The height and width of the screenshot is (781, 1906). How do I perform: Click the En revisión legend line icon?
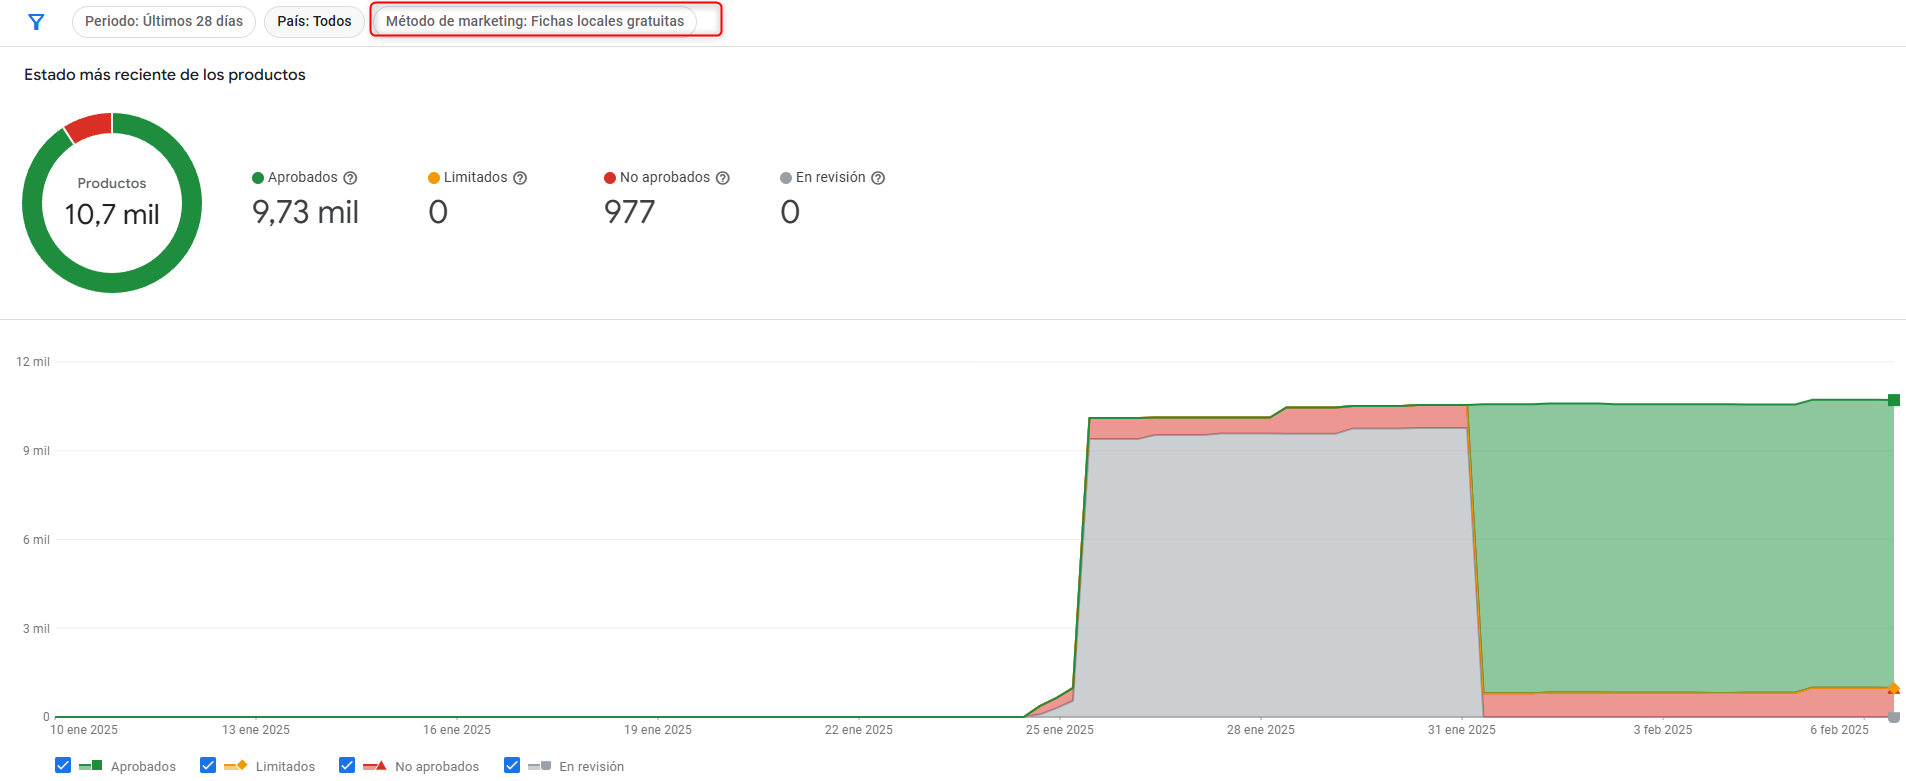(x=540, y=765)
